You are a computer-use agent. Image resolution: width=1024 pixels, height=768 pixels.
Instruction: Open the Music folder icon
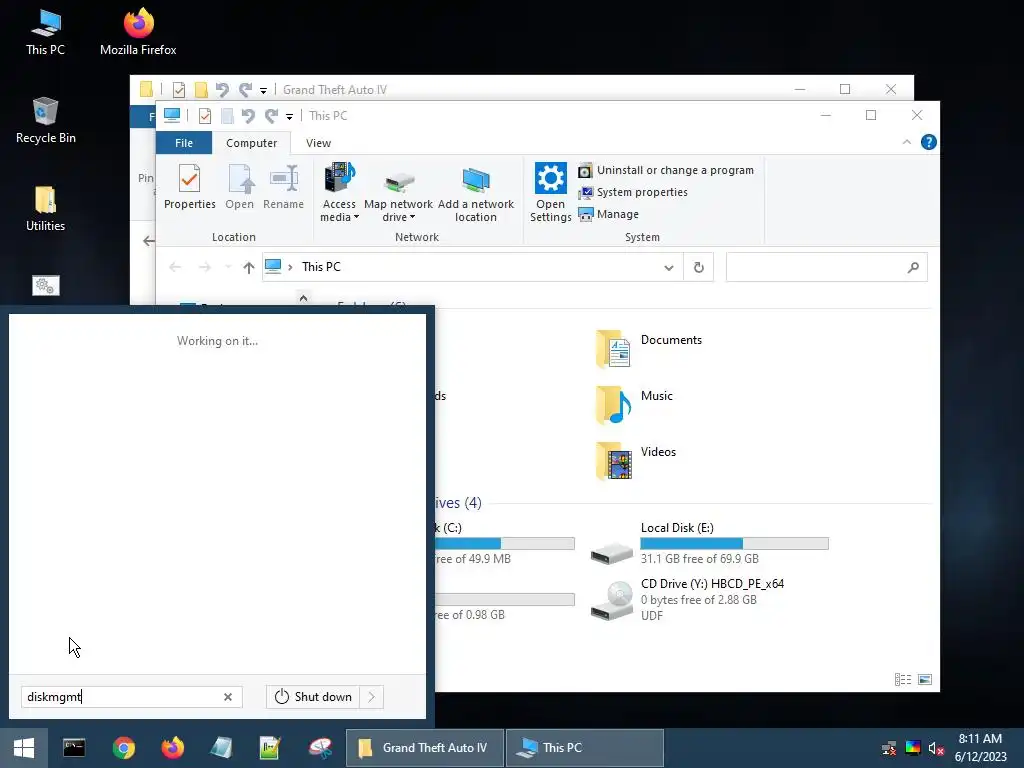[x=613, y=404]
